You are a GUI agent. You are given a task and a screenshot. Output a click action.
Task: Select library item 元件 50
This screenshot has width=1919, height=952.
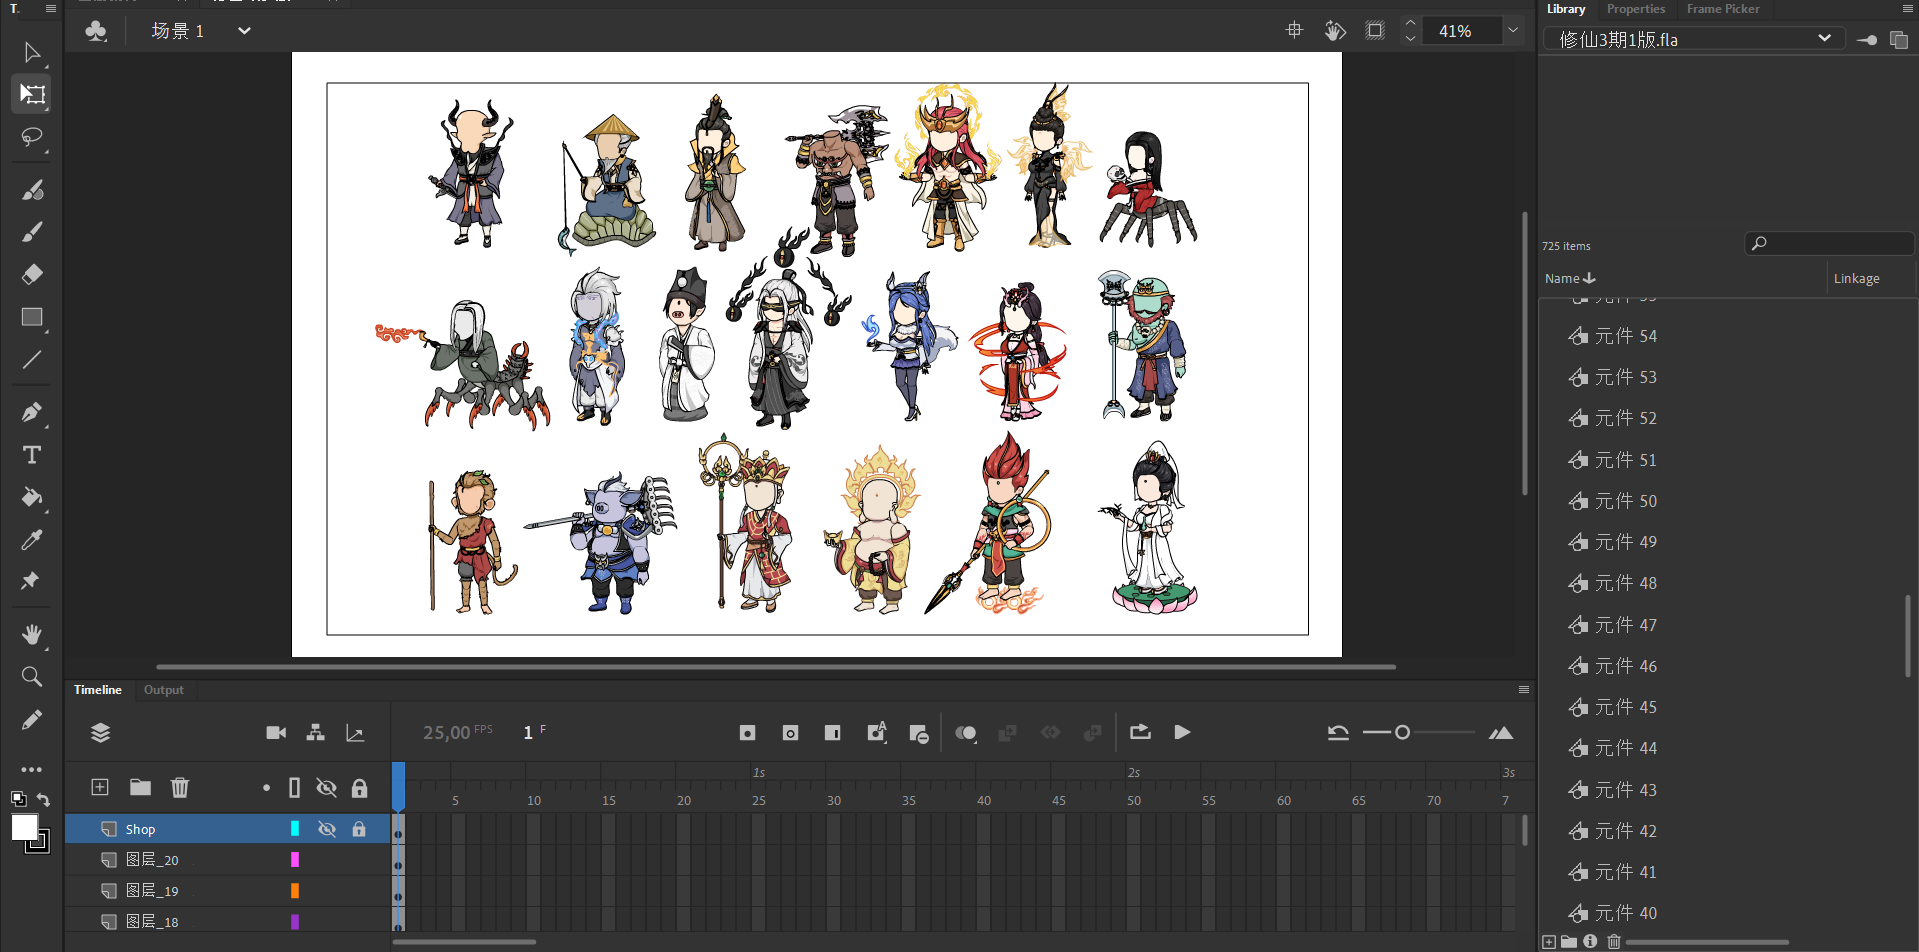point(1625,501)
